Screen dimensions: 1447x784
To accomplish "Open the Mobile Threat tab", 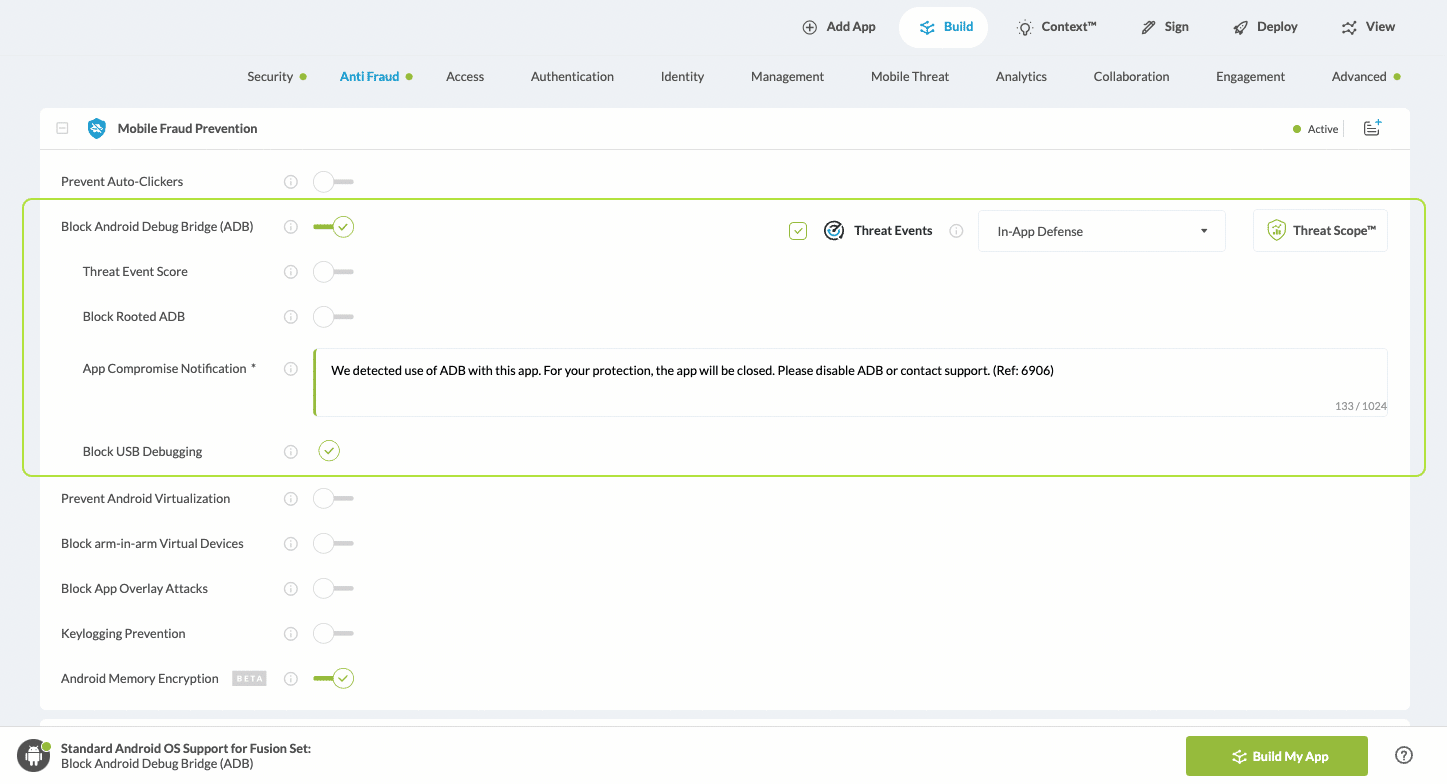I will click(909, 77).
